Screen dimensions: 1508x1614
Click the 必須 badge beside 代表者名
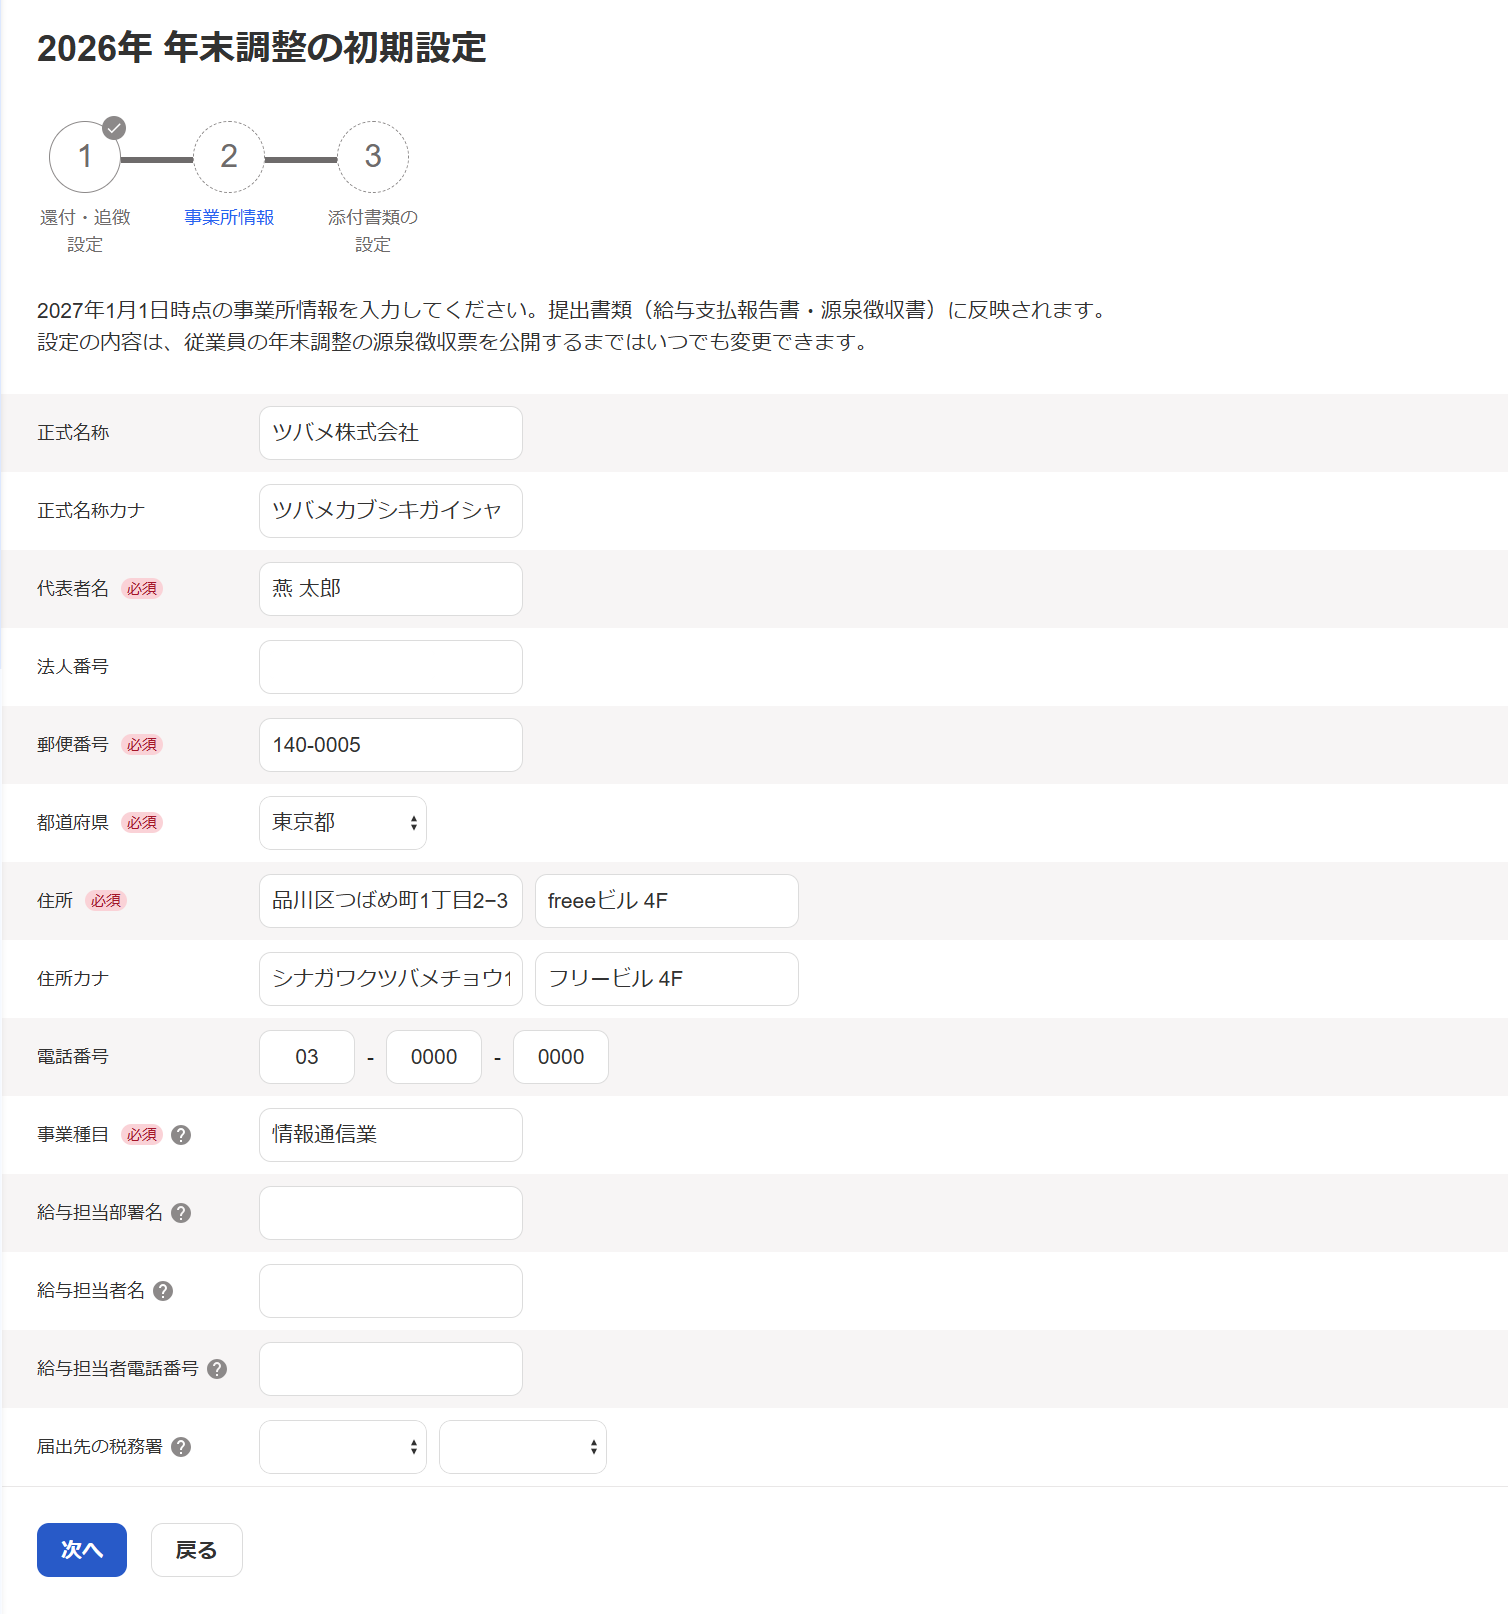pyautogui.click(x=142, y=589)
